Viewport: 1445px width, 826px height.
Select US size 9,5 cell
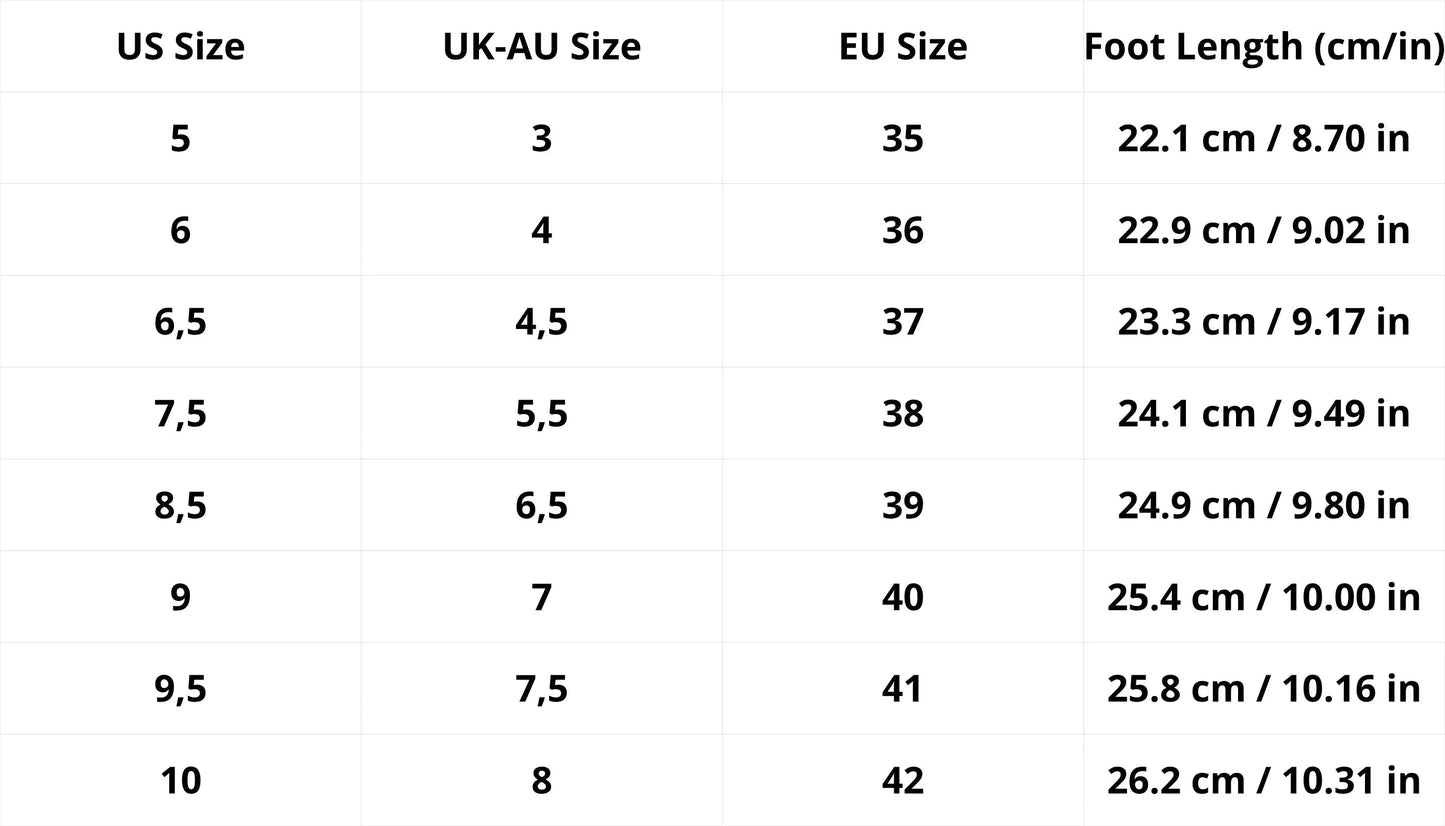tap(180, 689)
